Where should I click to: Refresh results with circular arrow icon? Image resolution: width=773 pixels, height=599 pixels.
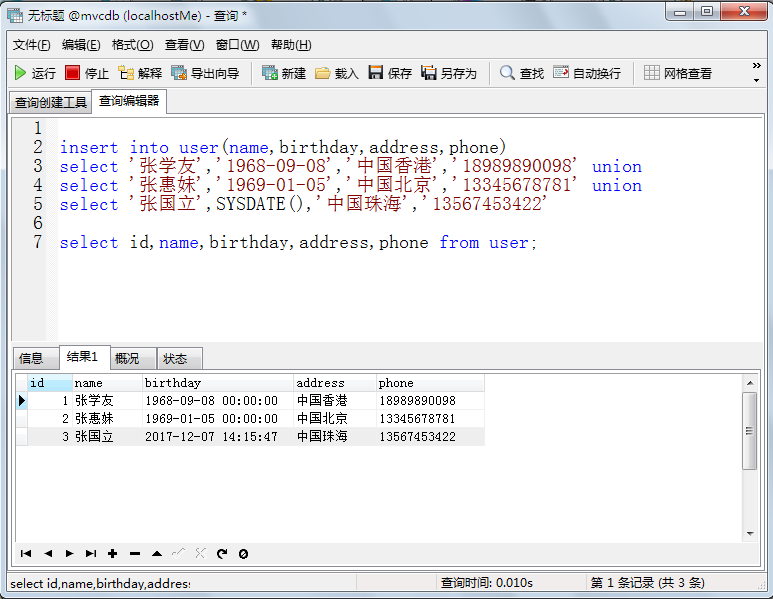222,554
